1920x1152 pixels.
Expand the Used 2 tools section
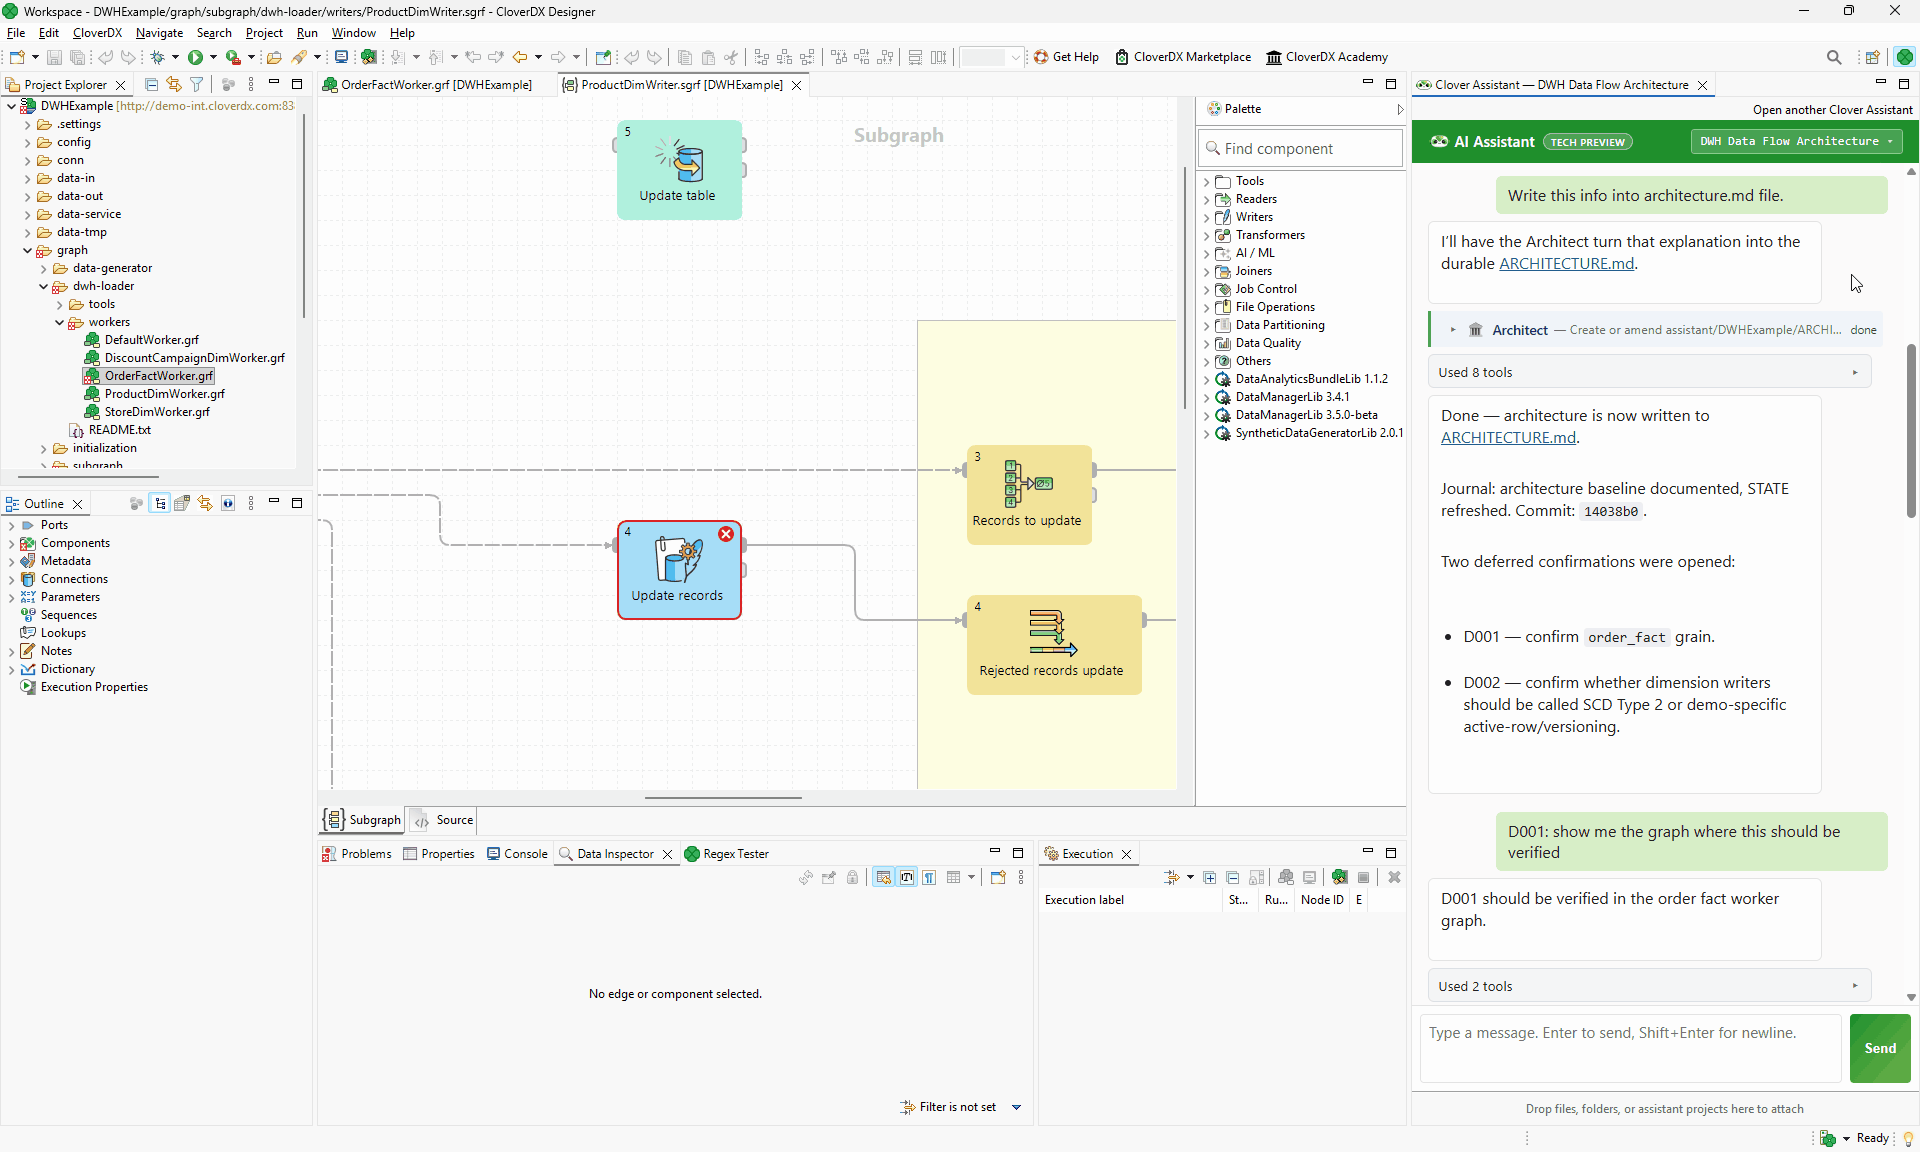[1649, 986]
